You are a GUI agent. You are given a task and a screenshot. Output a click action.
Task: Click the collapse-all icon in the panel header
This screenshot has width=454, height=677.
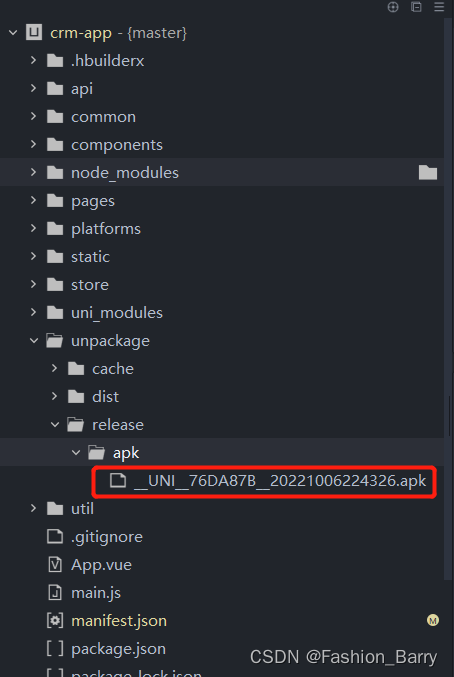tap(416, 7)
